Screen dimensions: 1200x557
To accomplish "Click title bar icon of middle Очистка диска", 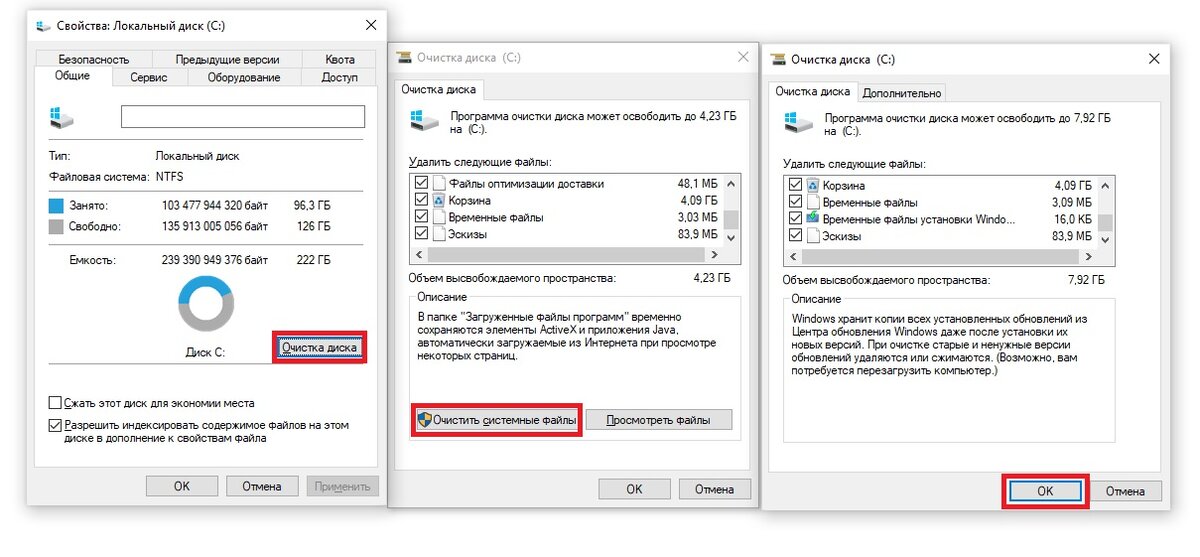I will click(403, 58).
